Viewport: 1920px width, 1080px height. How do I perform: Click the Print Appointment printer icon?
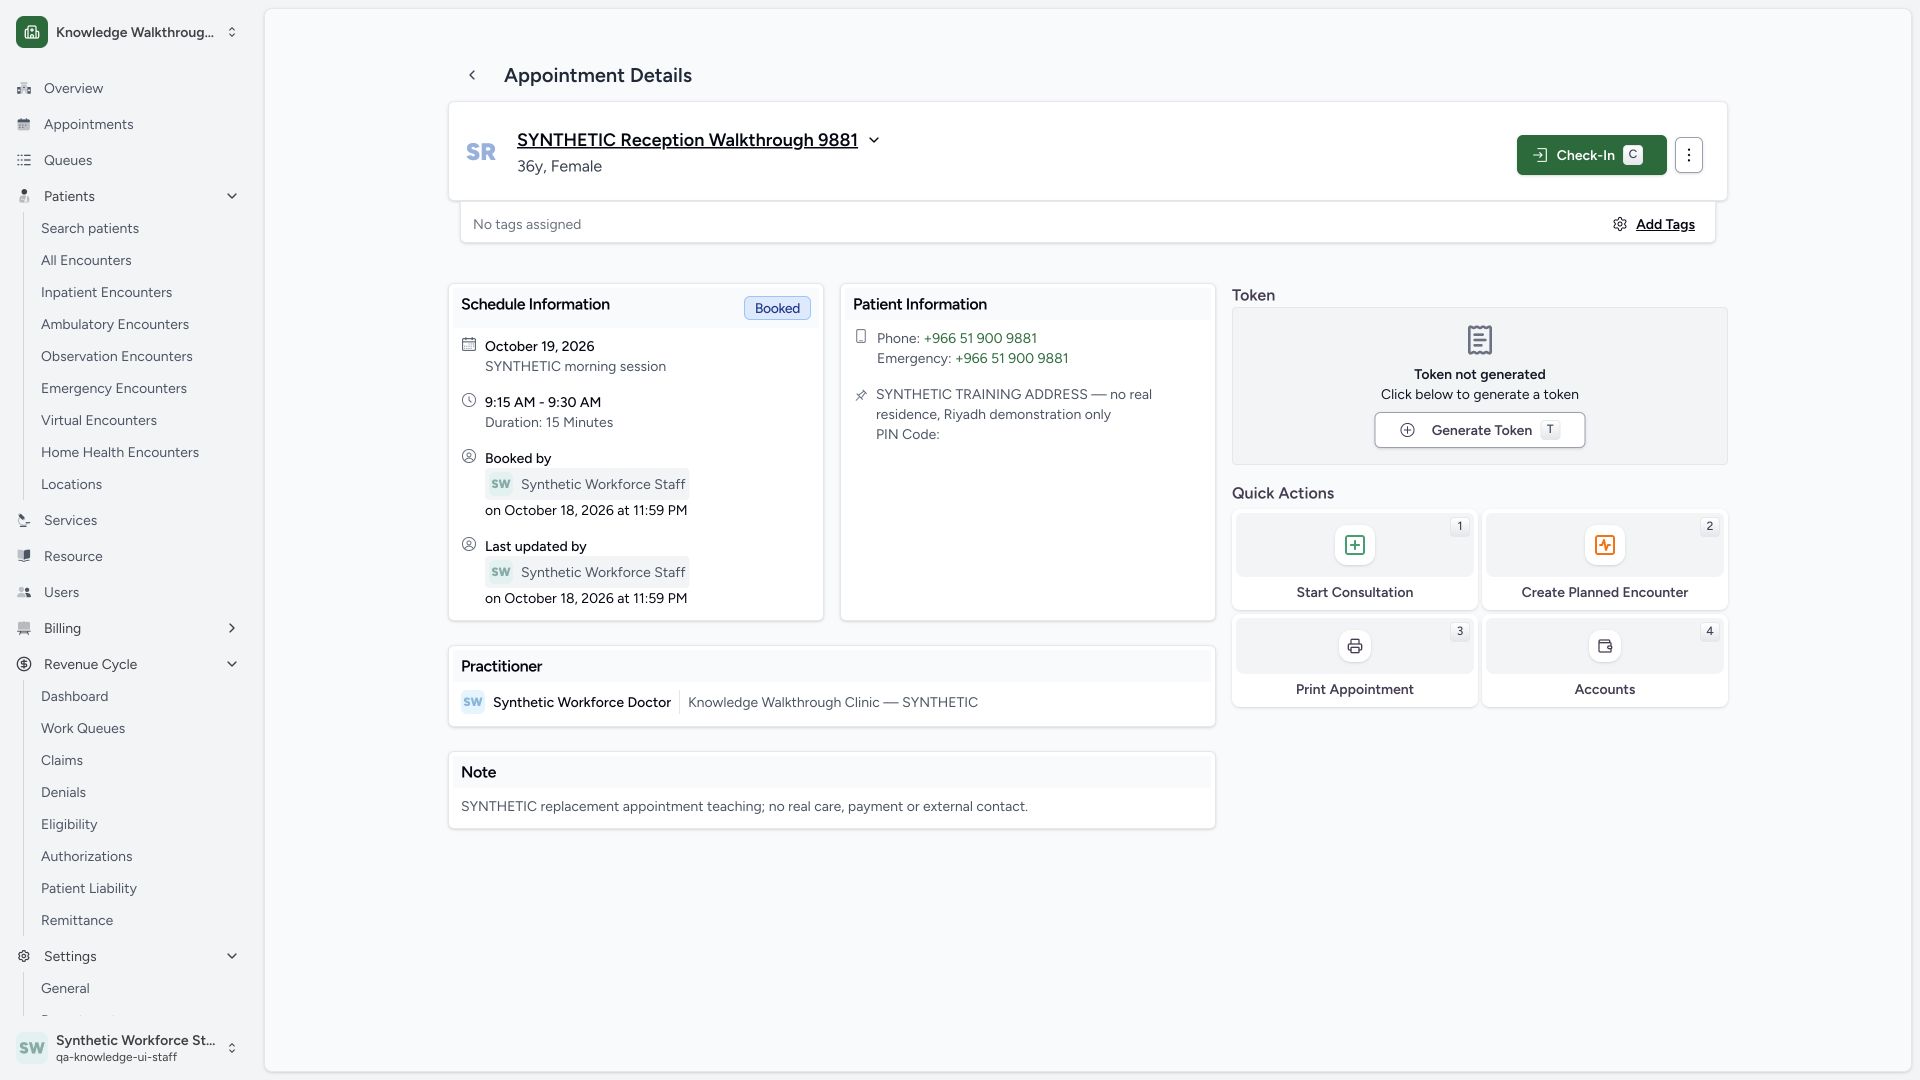[x=1355, y=646]
